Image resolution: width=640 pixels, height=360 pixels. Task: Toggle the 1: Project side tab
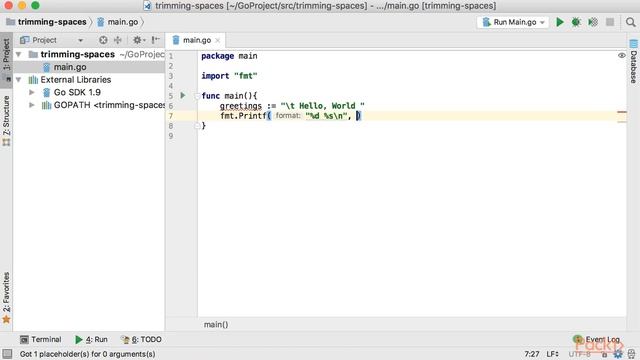pyautogui.click(x=6, y=59)
